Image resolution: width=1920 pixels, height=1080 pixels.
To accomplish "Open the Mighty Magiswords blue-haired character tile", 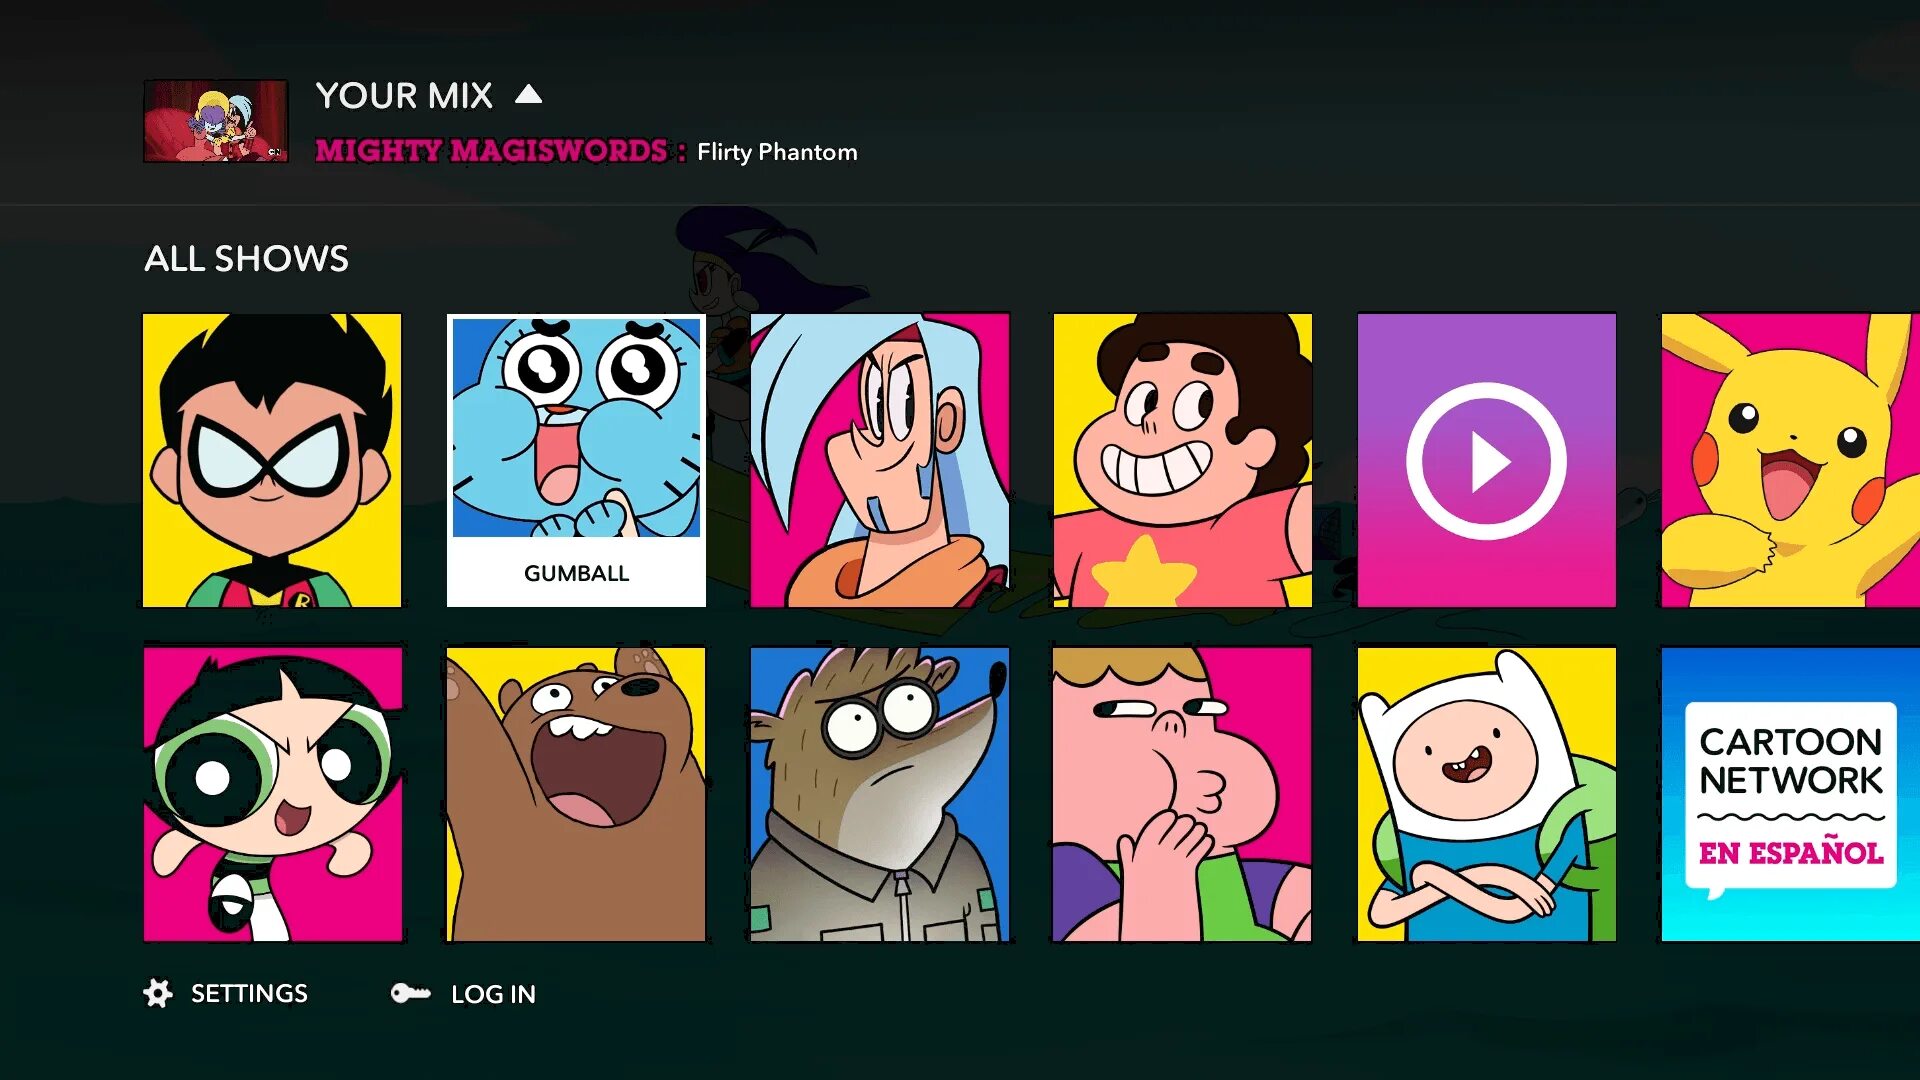I will (x=880, y=460).
